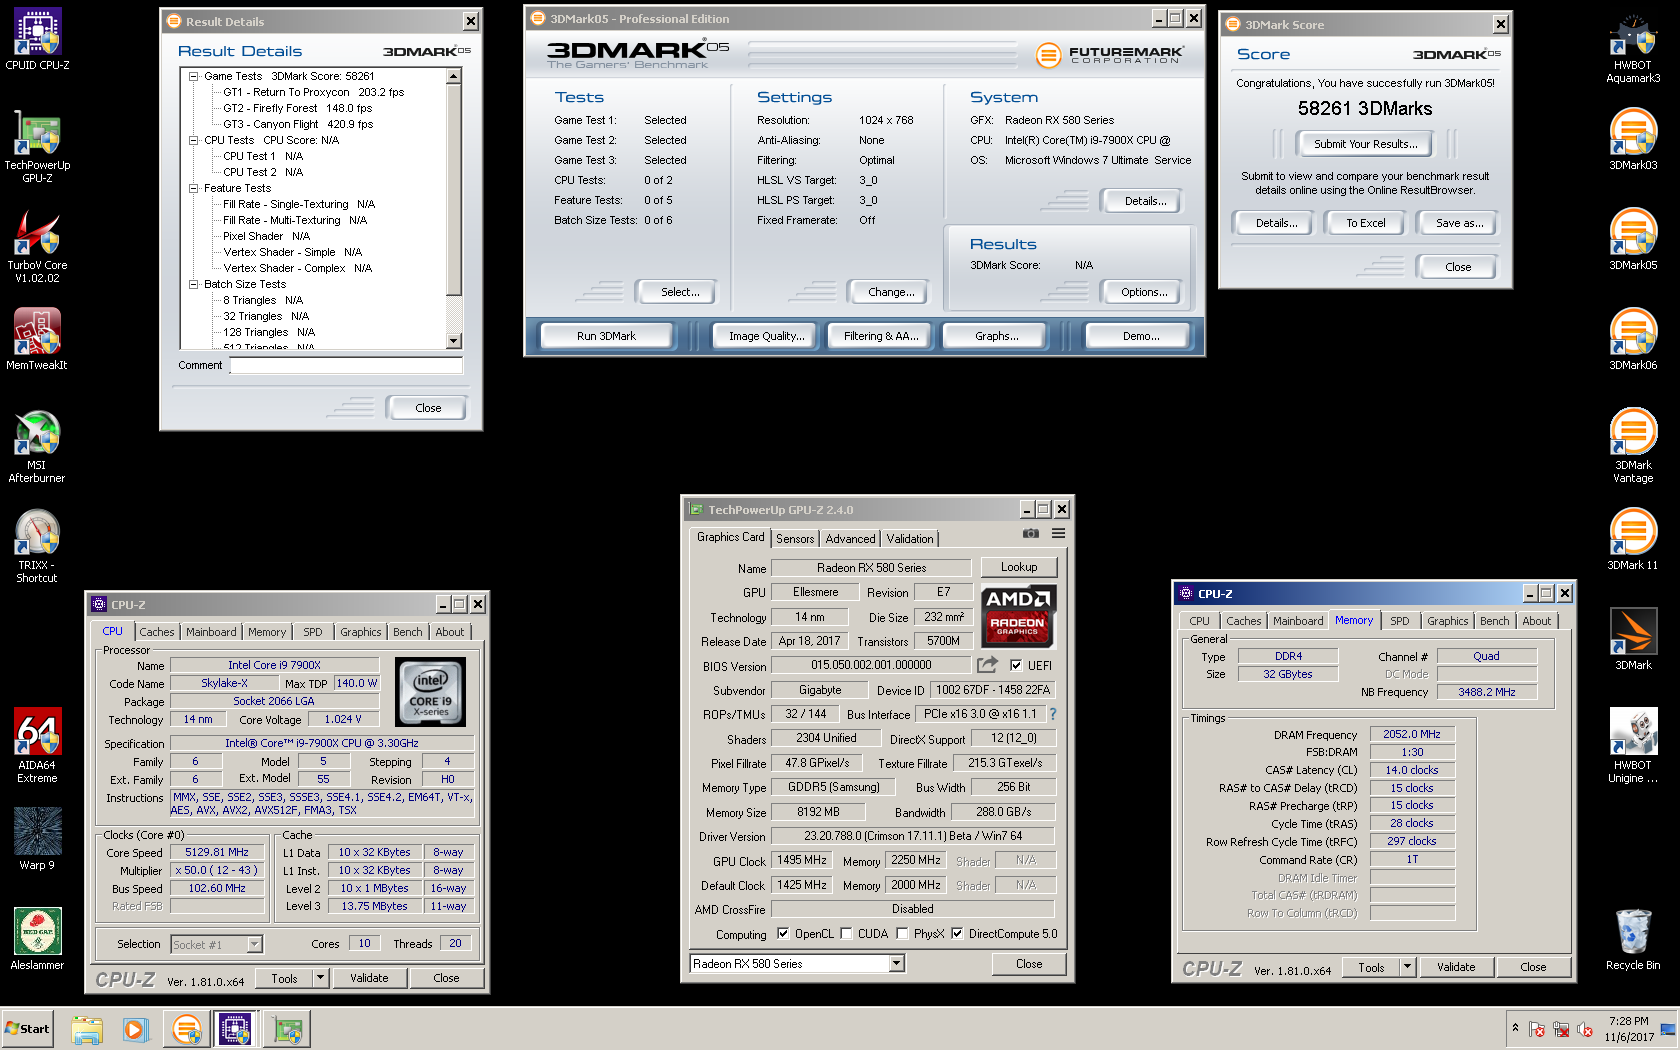Open Image Quality settings button

766,336
